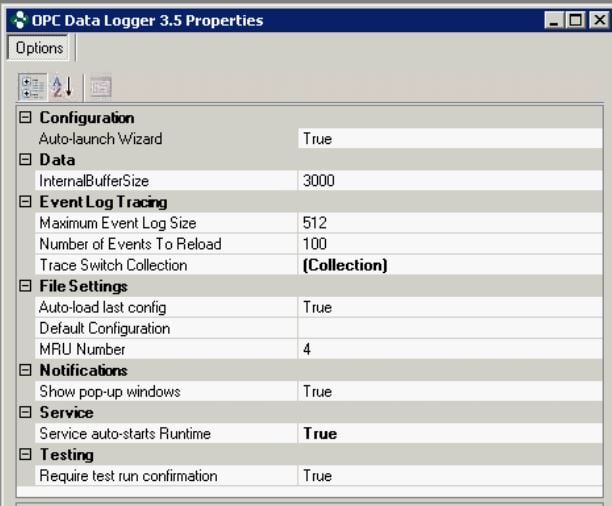This screenshot has width=612, height=506.
Task: Collapse the Notifications category
Action: (x=25, y=370)
